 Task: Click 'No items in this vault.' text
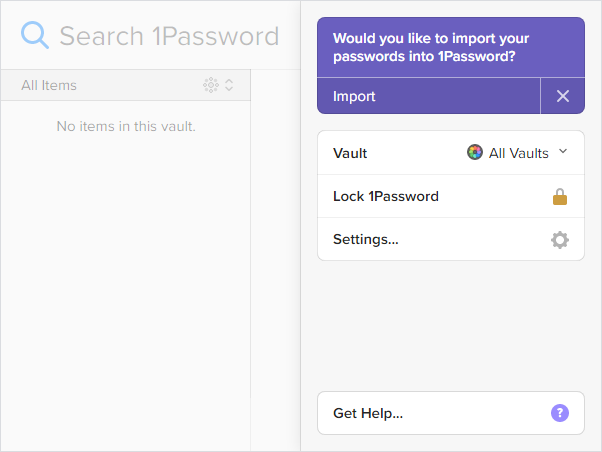(x=126, y=126)
